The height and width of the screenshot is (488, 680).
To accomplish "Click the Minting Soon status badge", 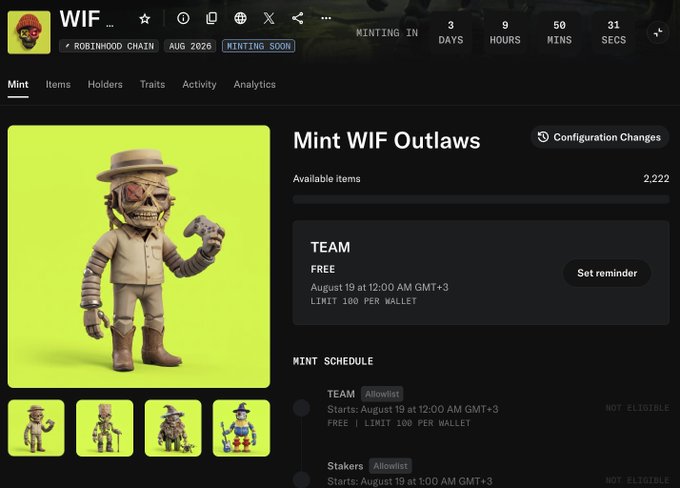I will [258, 46].
